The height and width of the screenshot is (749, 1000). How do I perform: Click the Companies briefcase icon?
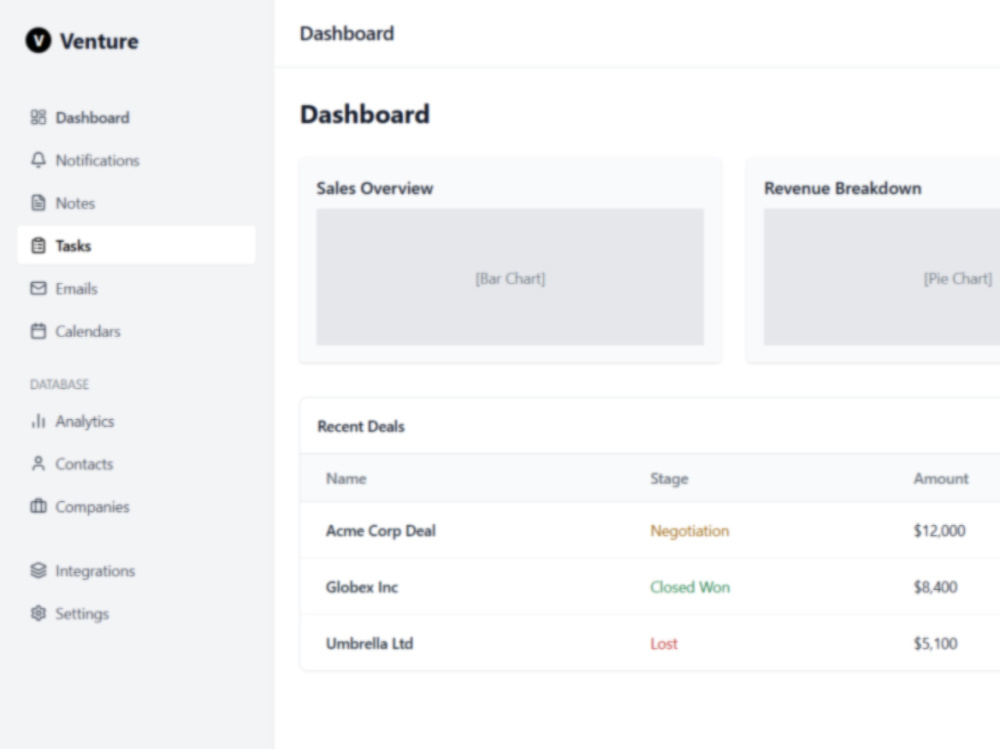coord(38,507)
